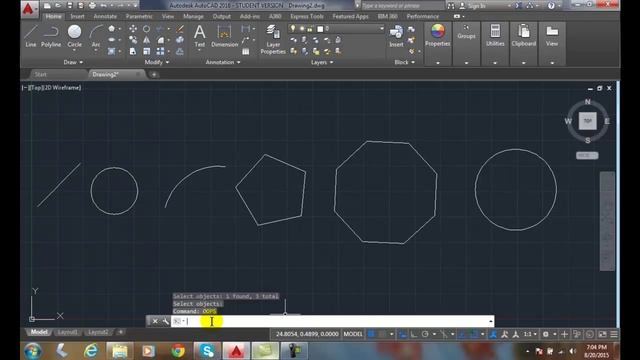Select the Text annotation tool
This screenshot has width=640, height=360.
[x=200, y=36]
